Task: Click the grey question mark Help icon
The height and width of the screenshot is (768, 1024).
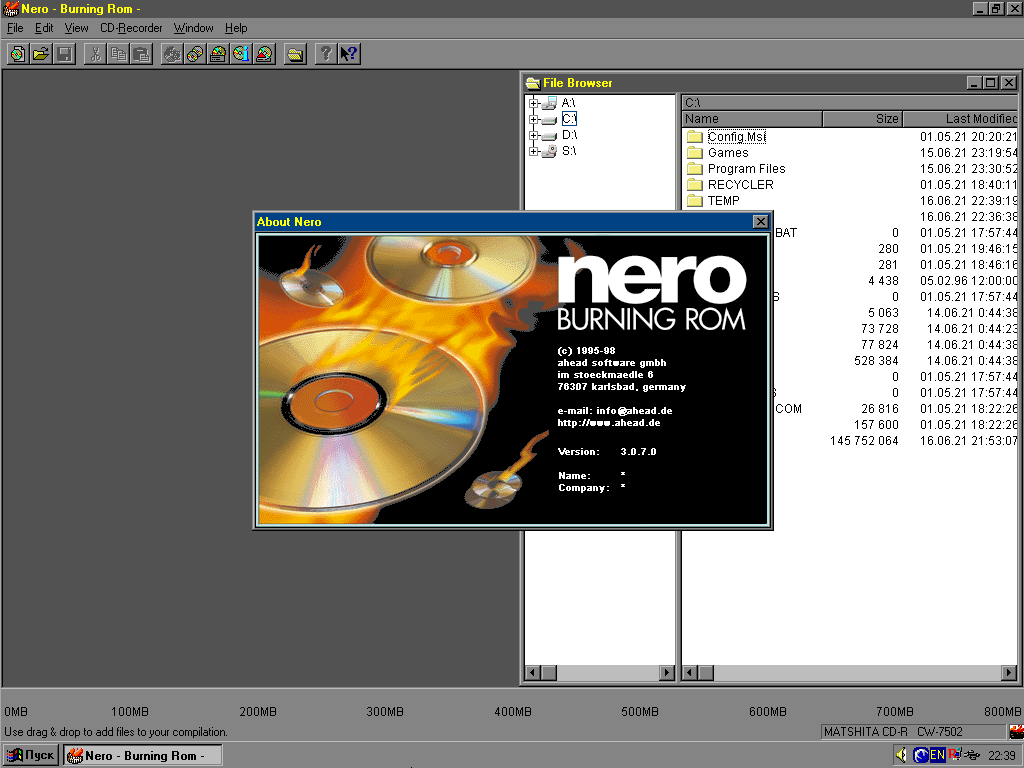Action: tap(326, 54)
